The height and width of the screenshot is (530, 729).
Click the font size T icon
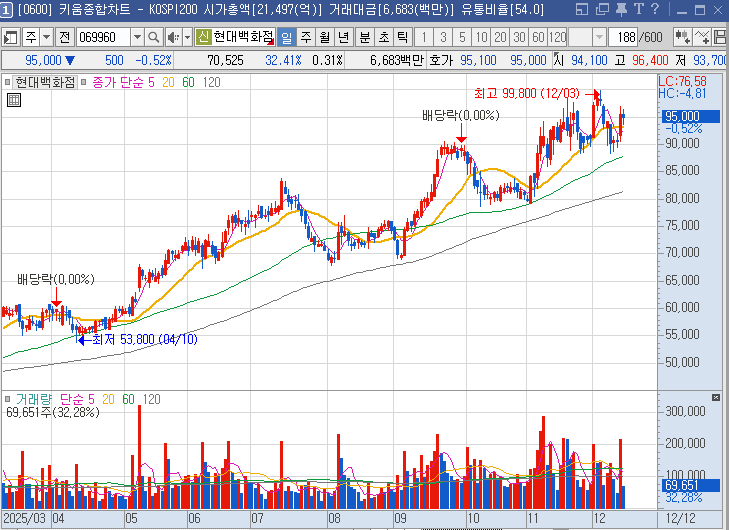[638, 10]
